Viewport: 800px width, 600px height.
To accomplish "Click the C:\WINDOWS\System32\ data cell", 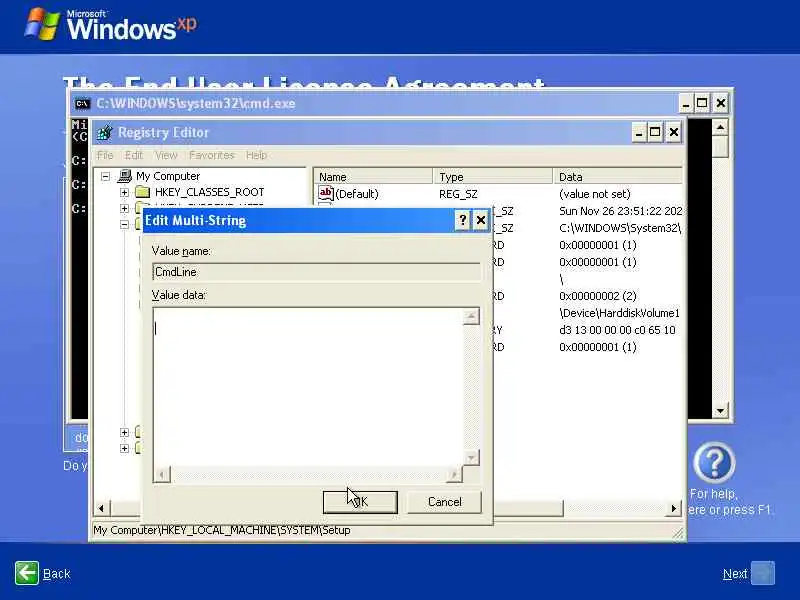I will pyautogui.click(x=620, y=228).
